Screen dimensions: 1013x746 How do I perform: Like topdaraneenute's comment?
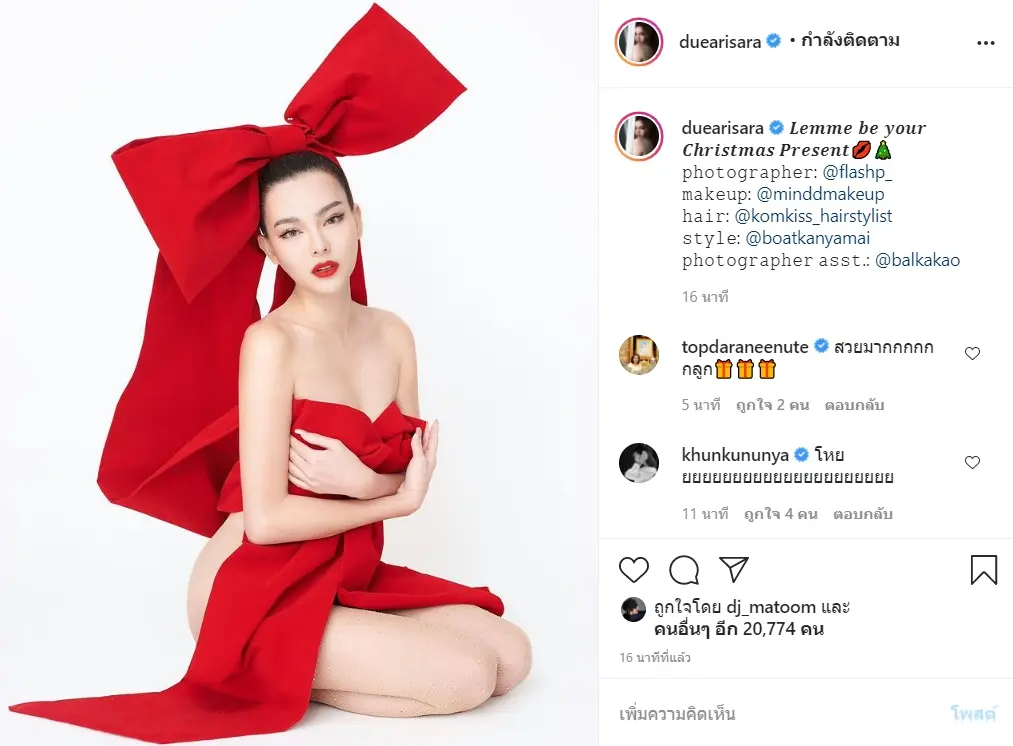972,353
